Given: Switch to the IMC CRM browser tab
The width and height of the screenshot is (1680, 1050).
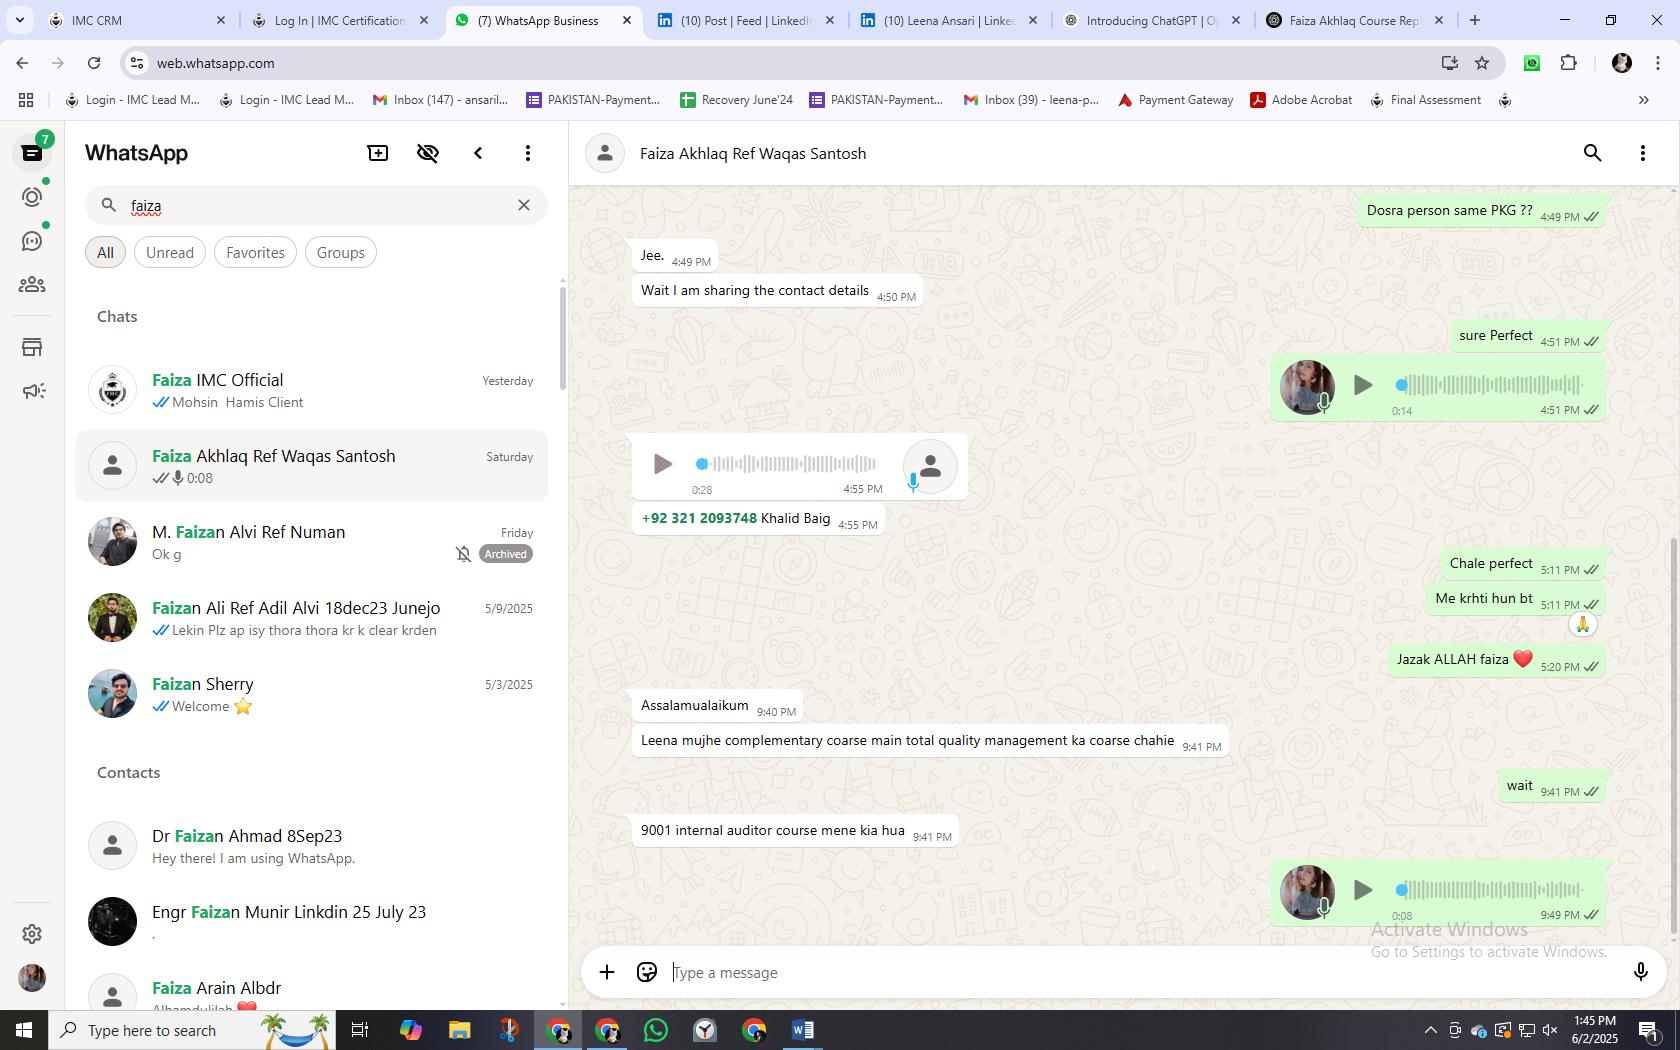Looking at the screenshot, I should point(138,20).
